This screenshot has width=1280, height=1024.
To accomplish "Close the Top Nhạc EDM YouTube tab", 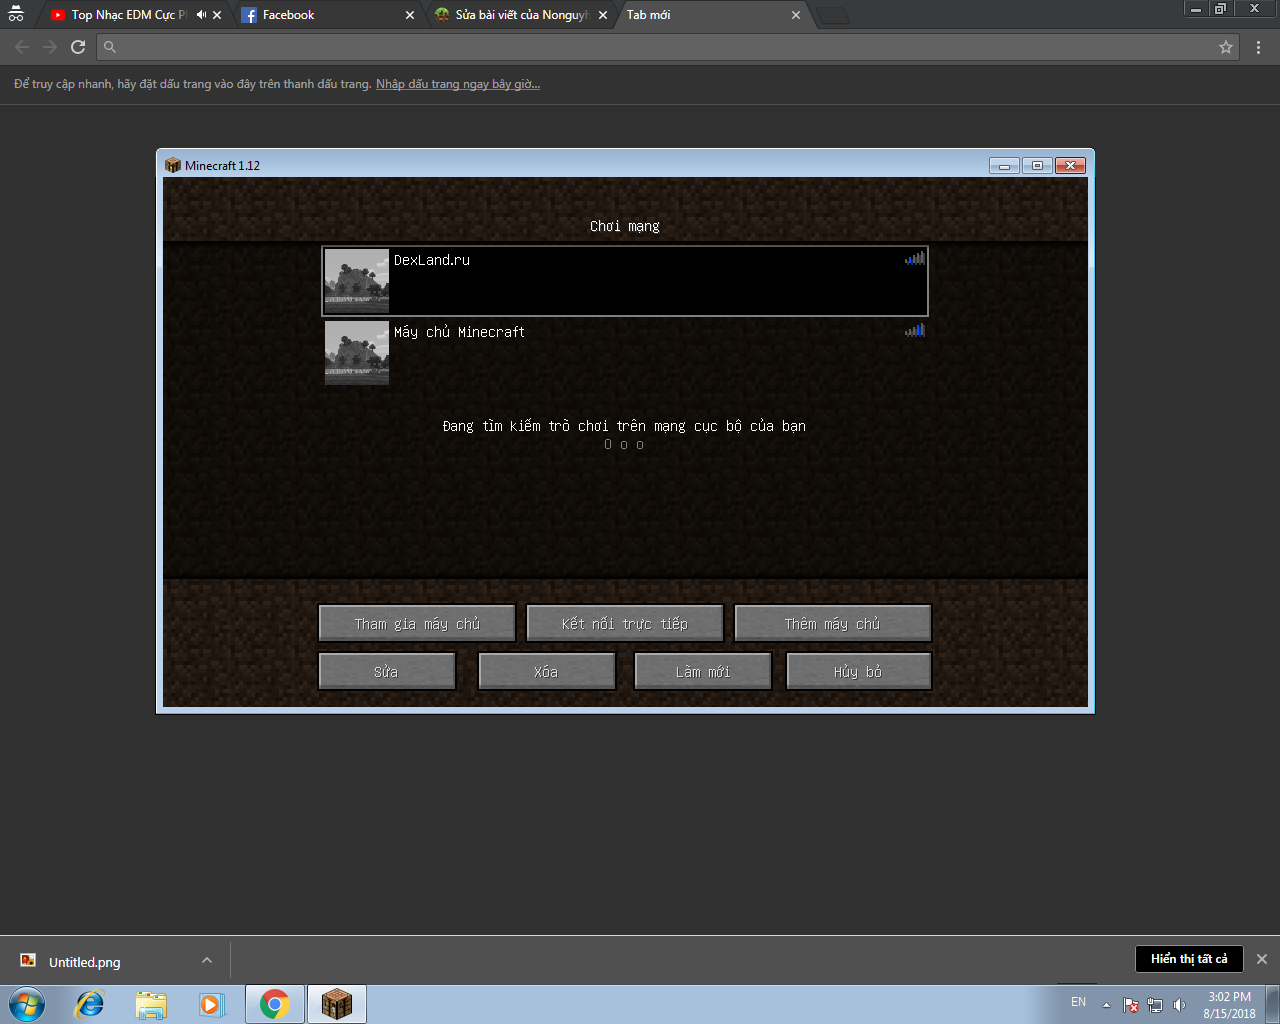I will (x=217, y=15).
